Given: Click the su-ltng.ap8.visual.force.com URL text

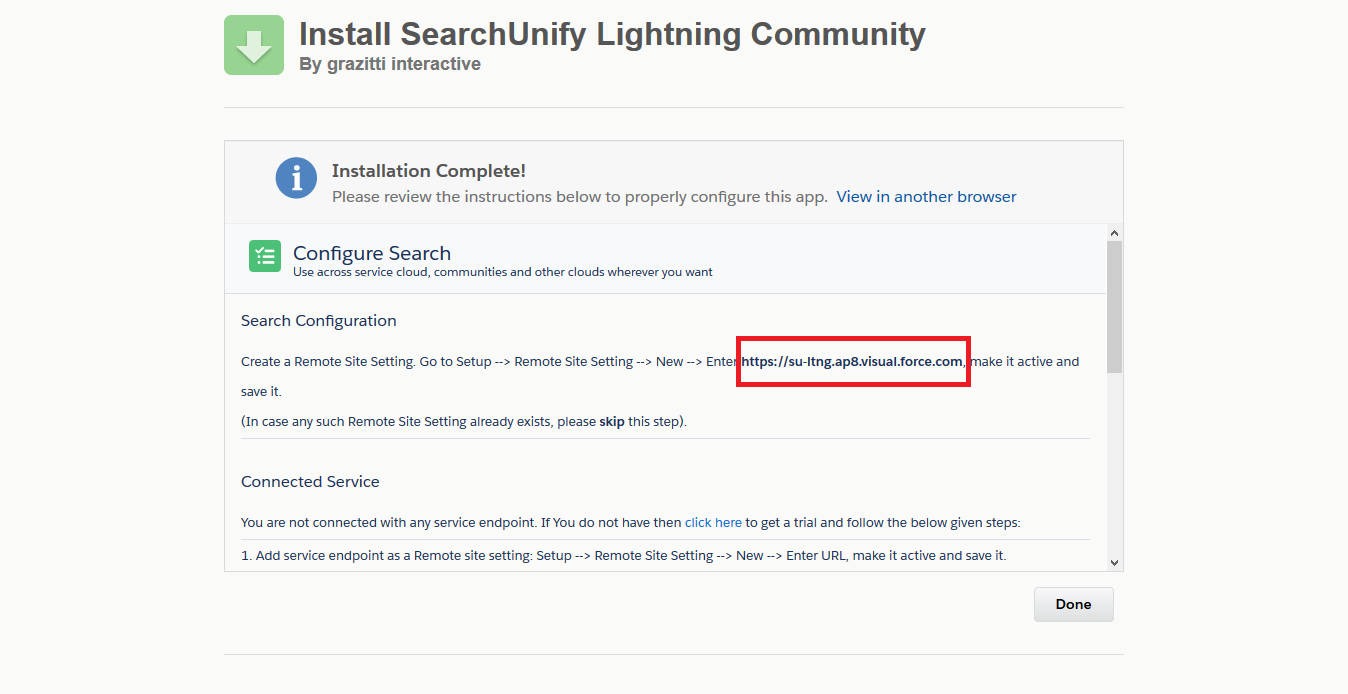Looking at the screenshot, I should pyautogui.click(x=852, y=361).
